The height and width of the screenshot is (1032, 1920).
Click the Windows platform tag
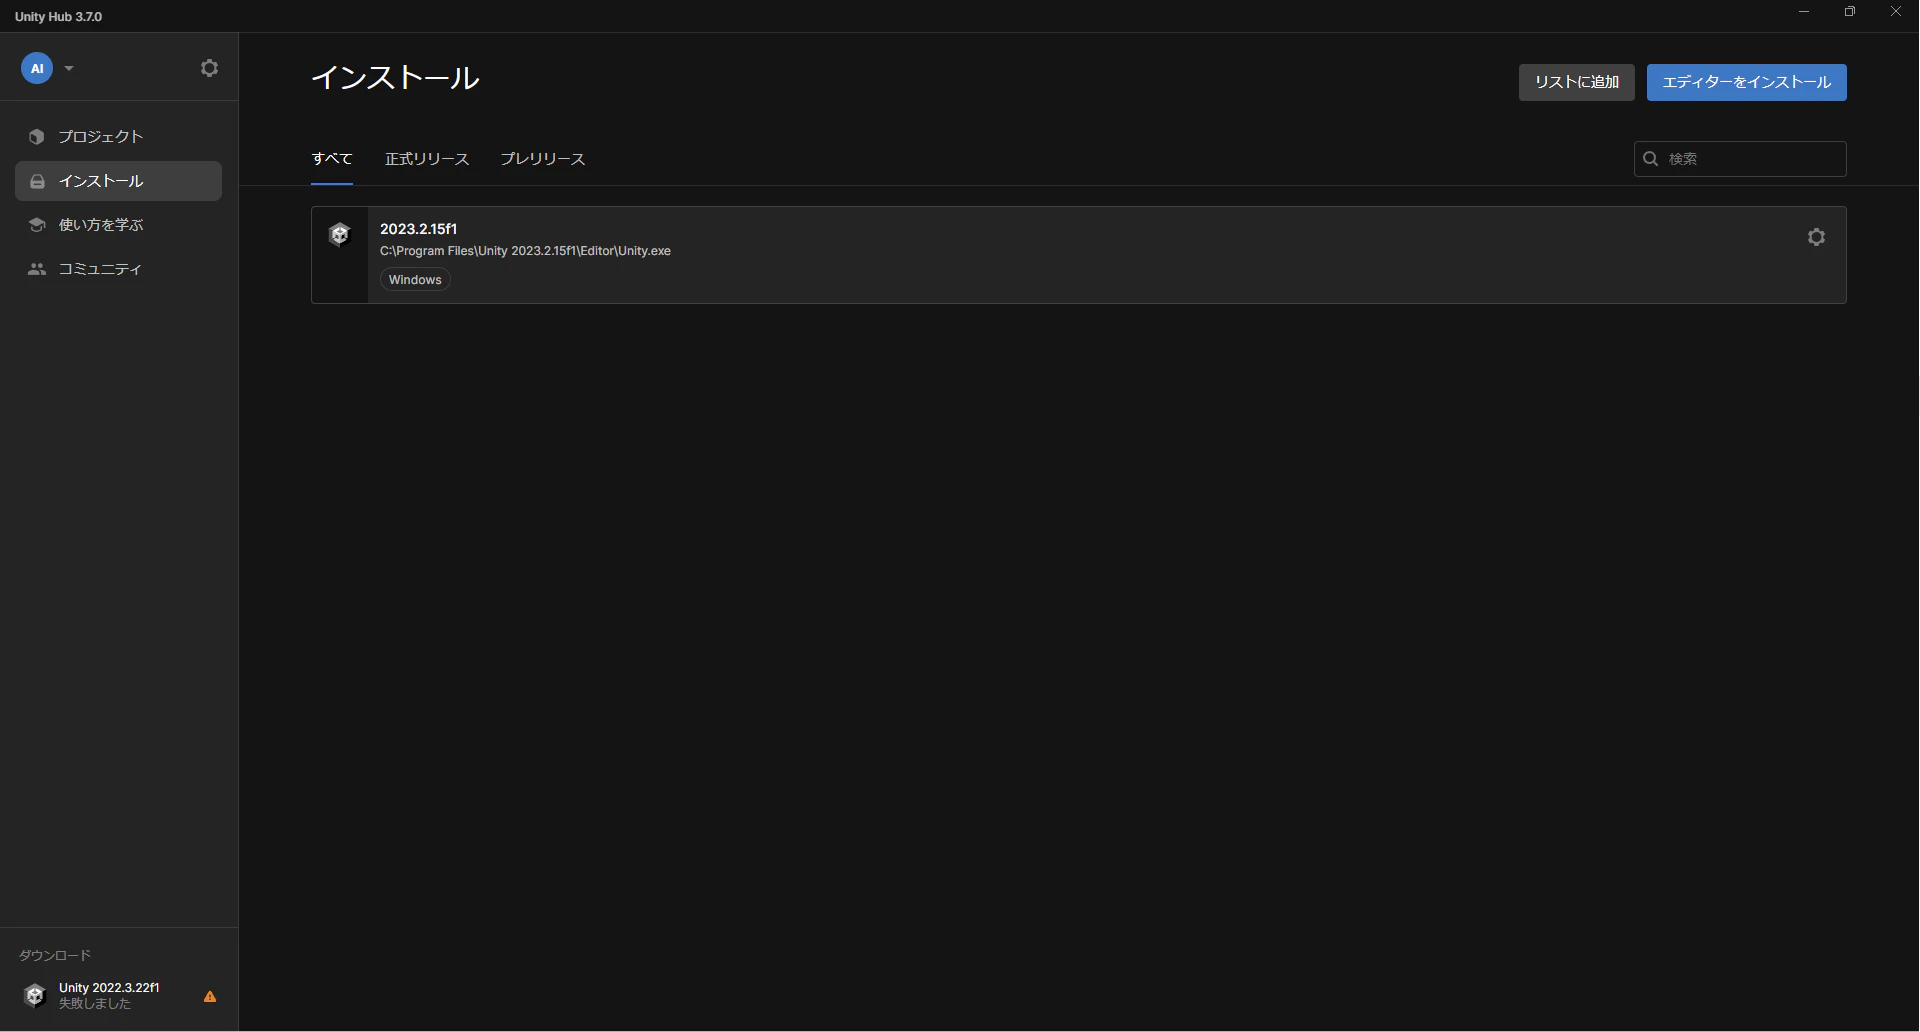(415, 280)
